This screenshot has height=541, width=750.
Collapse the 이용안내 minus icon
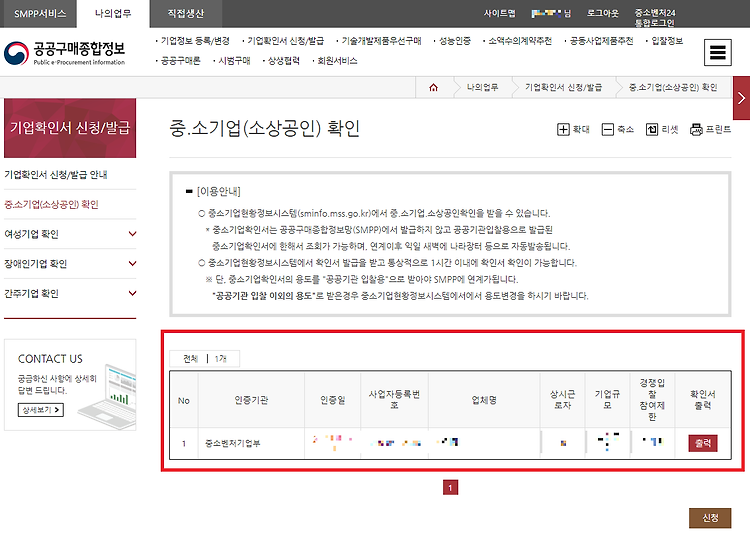189,192
